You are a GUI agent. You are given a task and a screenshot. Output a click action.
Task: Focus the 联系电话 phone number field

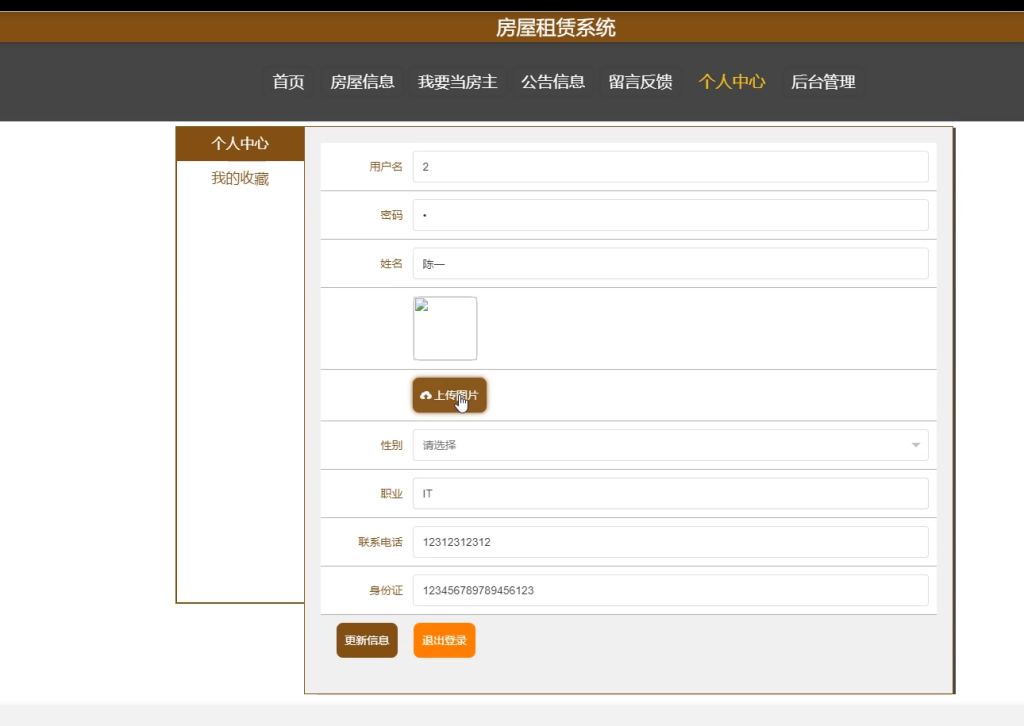coord(670,541)
